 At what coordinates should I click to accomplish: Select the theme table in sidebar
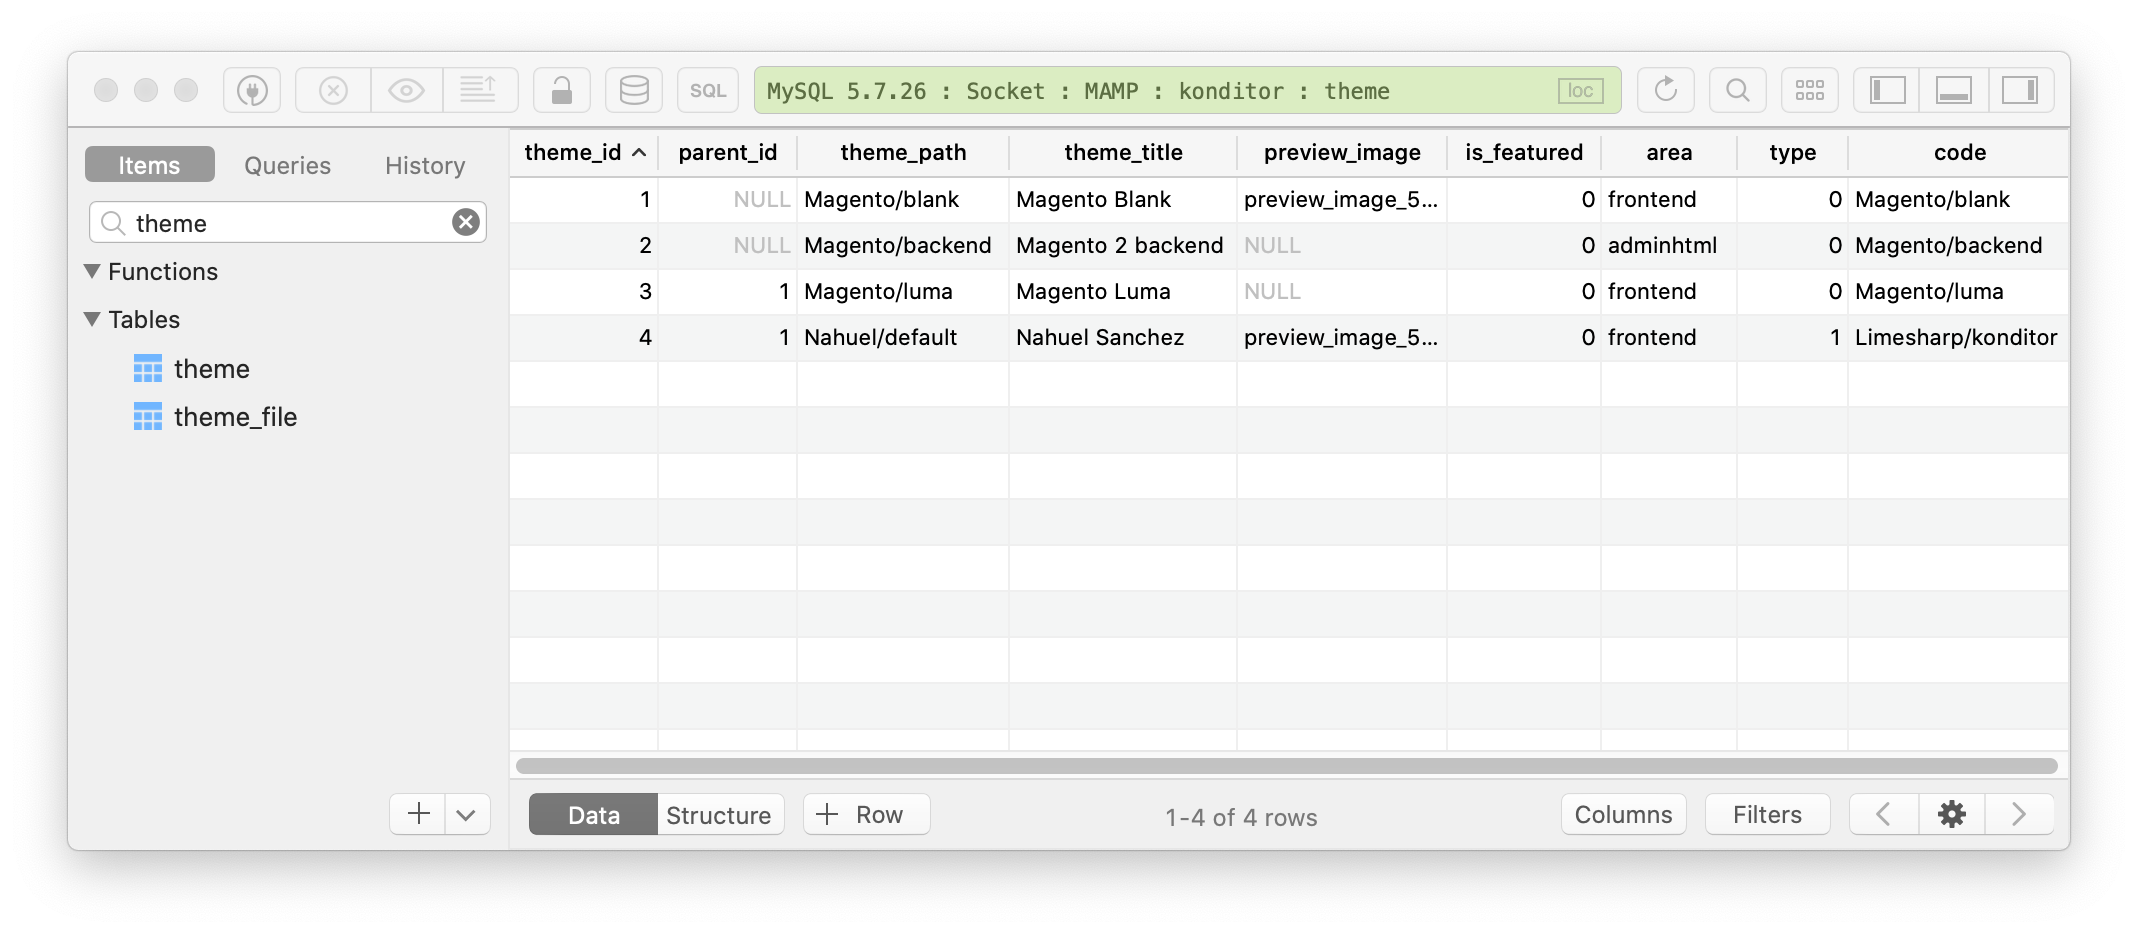212,369
